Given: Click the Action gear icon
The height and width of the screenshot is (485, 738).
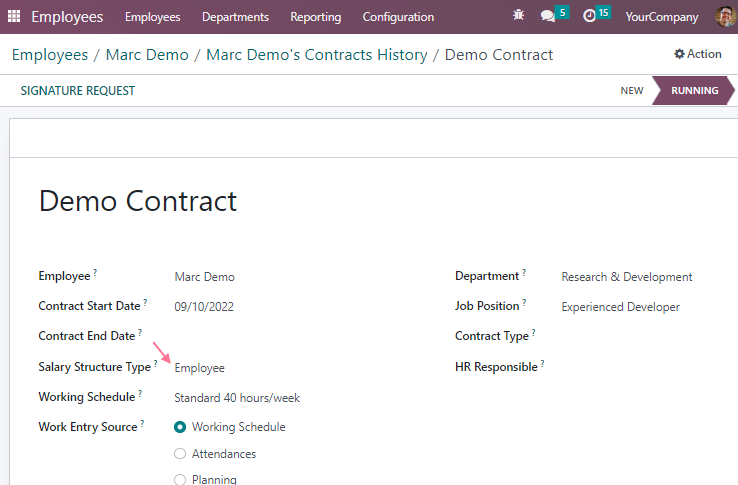Looking at the screenshot, I should point(679,54).
